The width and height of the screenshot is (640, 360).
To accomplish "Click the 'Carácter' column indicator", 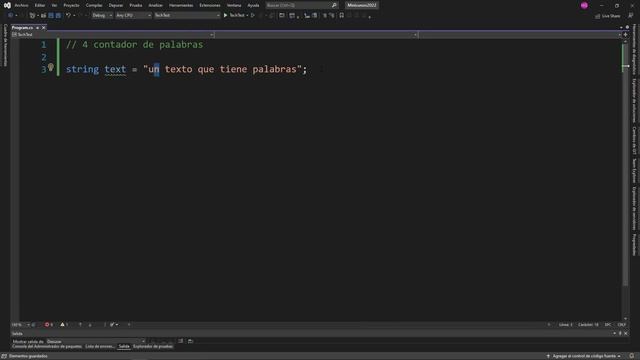I will (588, 325).
